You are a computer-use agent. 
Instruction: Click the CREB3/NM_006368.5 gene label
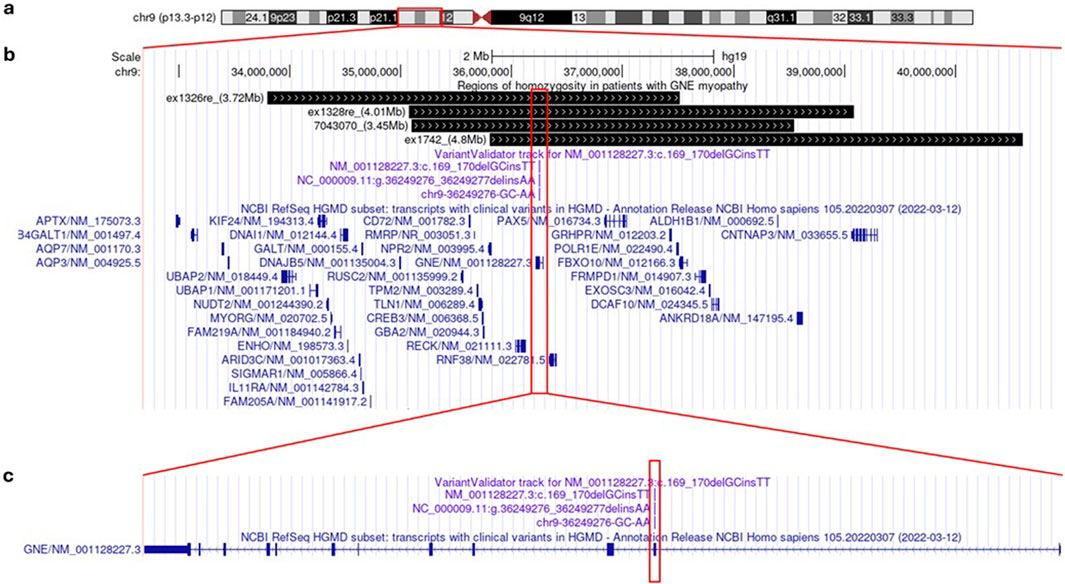point(423,318)
